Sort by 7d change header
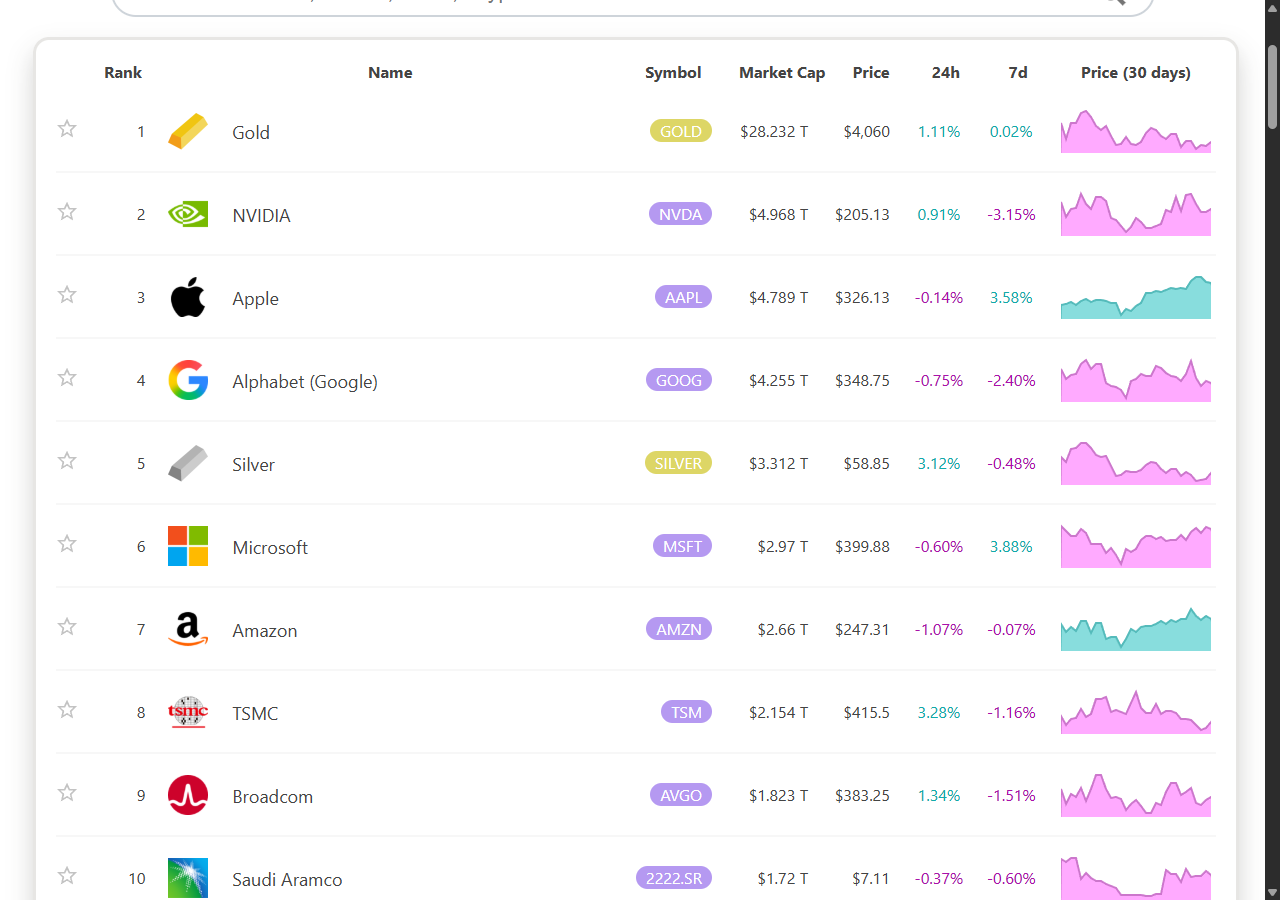The height and width of the screenshot is (900, 1280). [1018, 72]
